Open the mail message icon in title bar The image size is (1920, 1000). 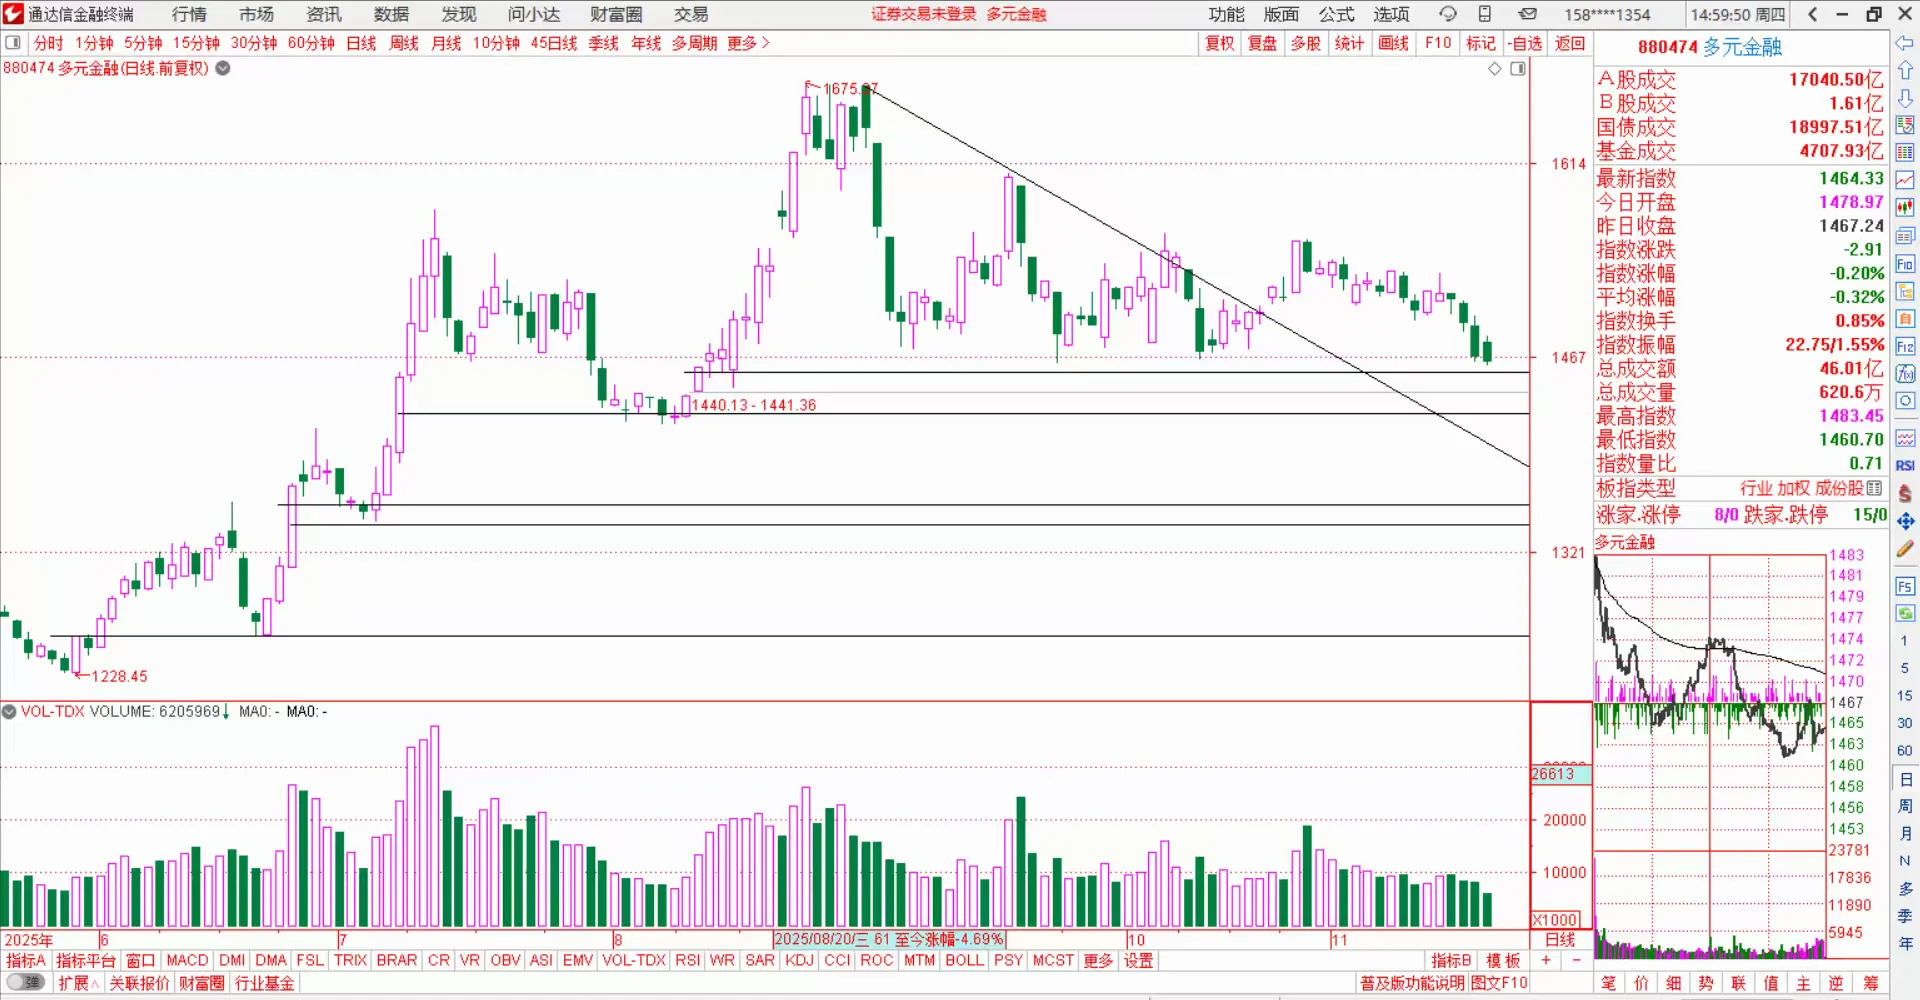1527,14
